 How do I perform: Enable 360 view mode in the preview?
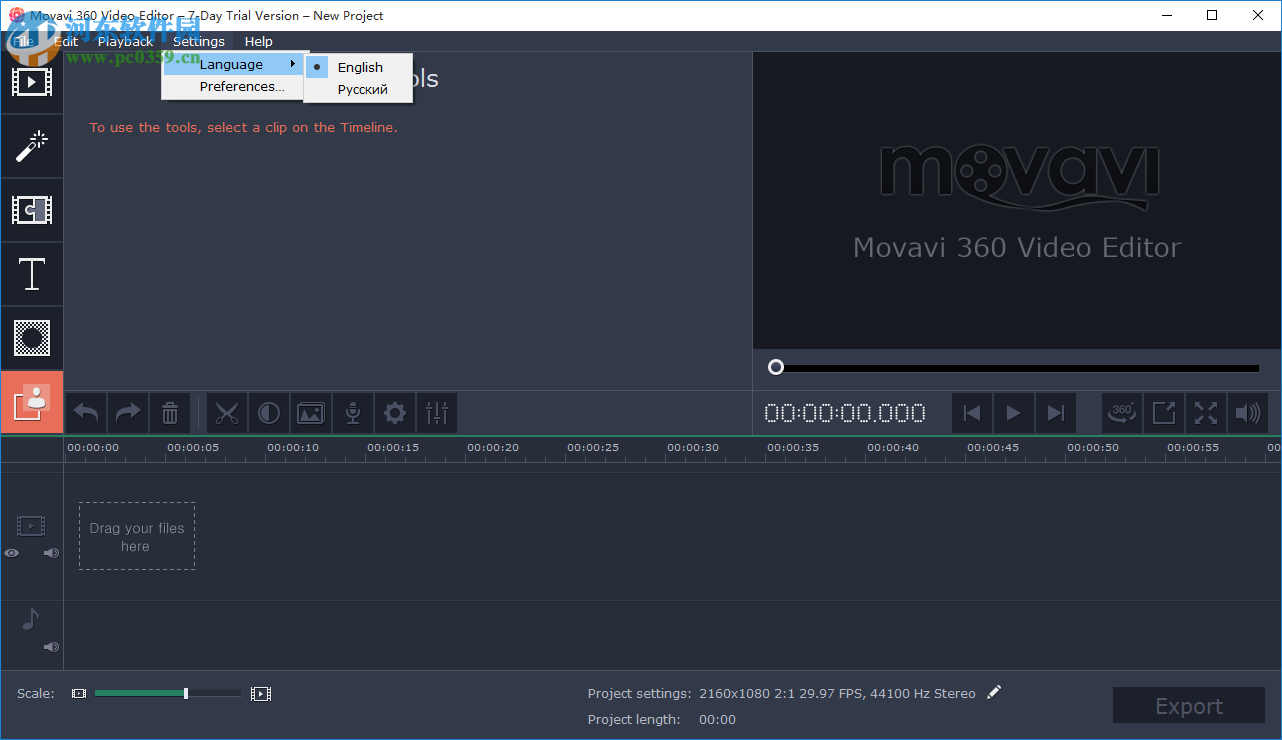click(1121, 413)
